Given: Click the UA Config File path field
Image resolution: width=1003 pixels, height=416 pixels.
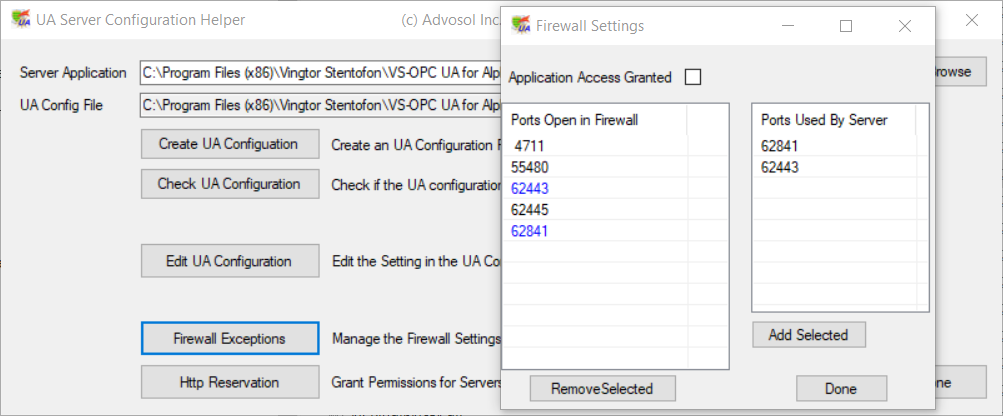Looking at the screenshot, I should coord(320,104).
